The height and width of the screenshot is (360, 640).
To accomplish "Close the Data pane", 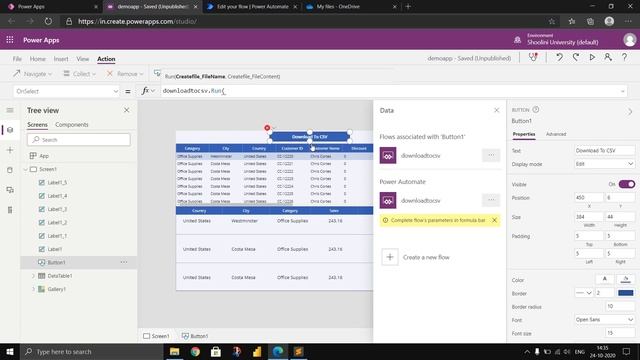I will click(x=496, y=110).
